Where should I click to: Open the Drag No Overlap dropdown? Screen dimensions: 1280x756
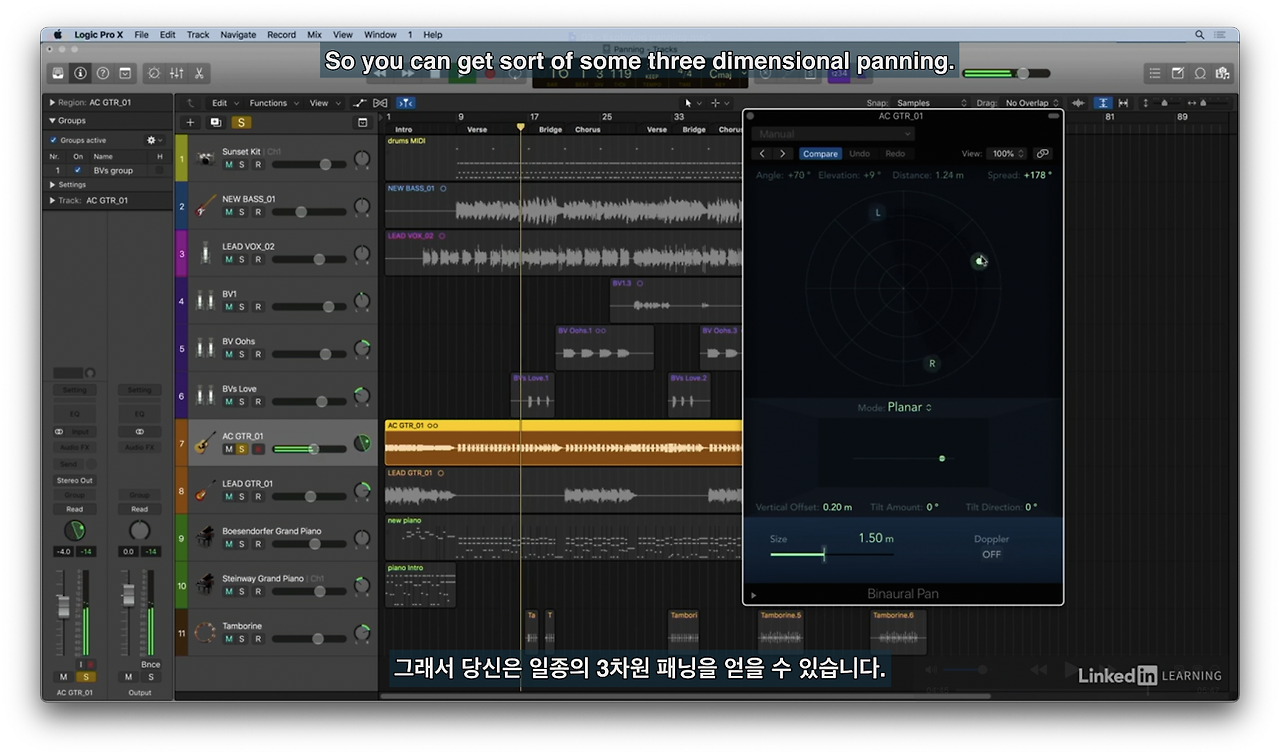(x=1032, y=103)
